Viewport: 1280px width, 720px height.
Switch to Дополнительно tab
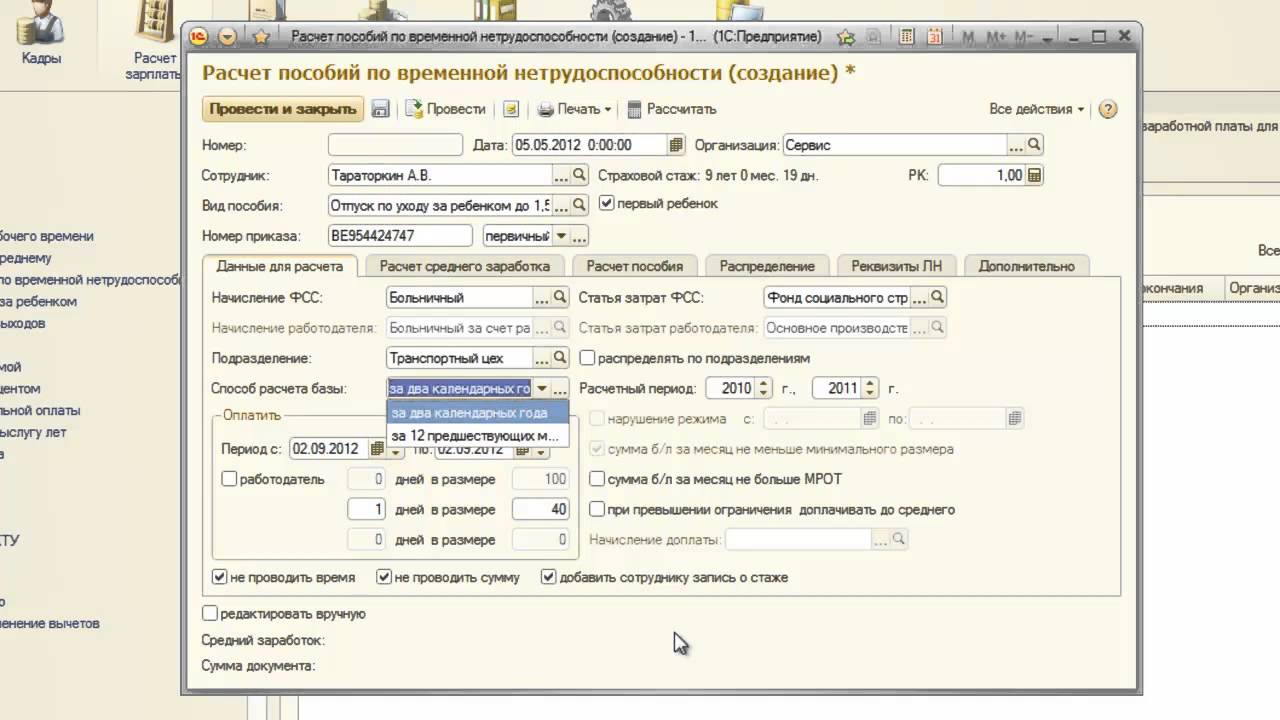tap(1027, 266)
